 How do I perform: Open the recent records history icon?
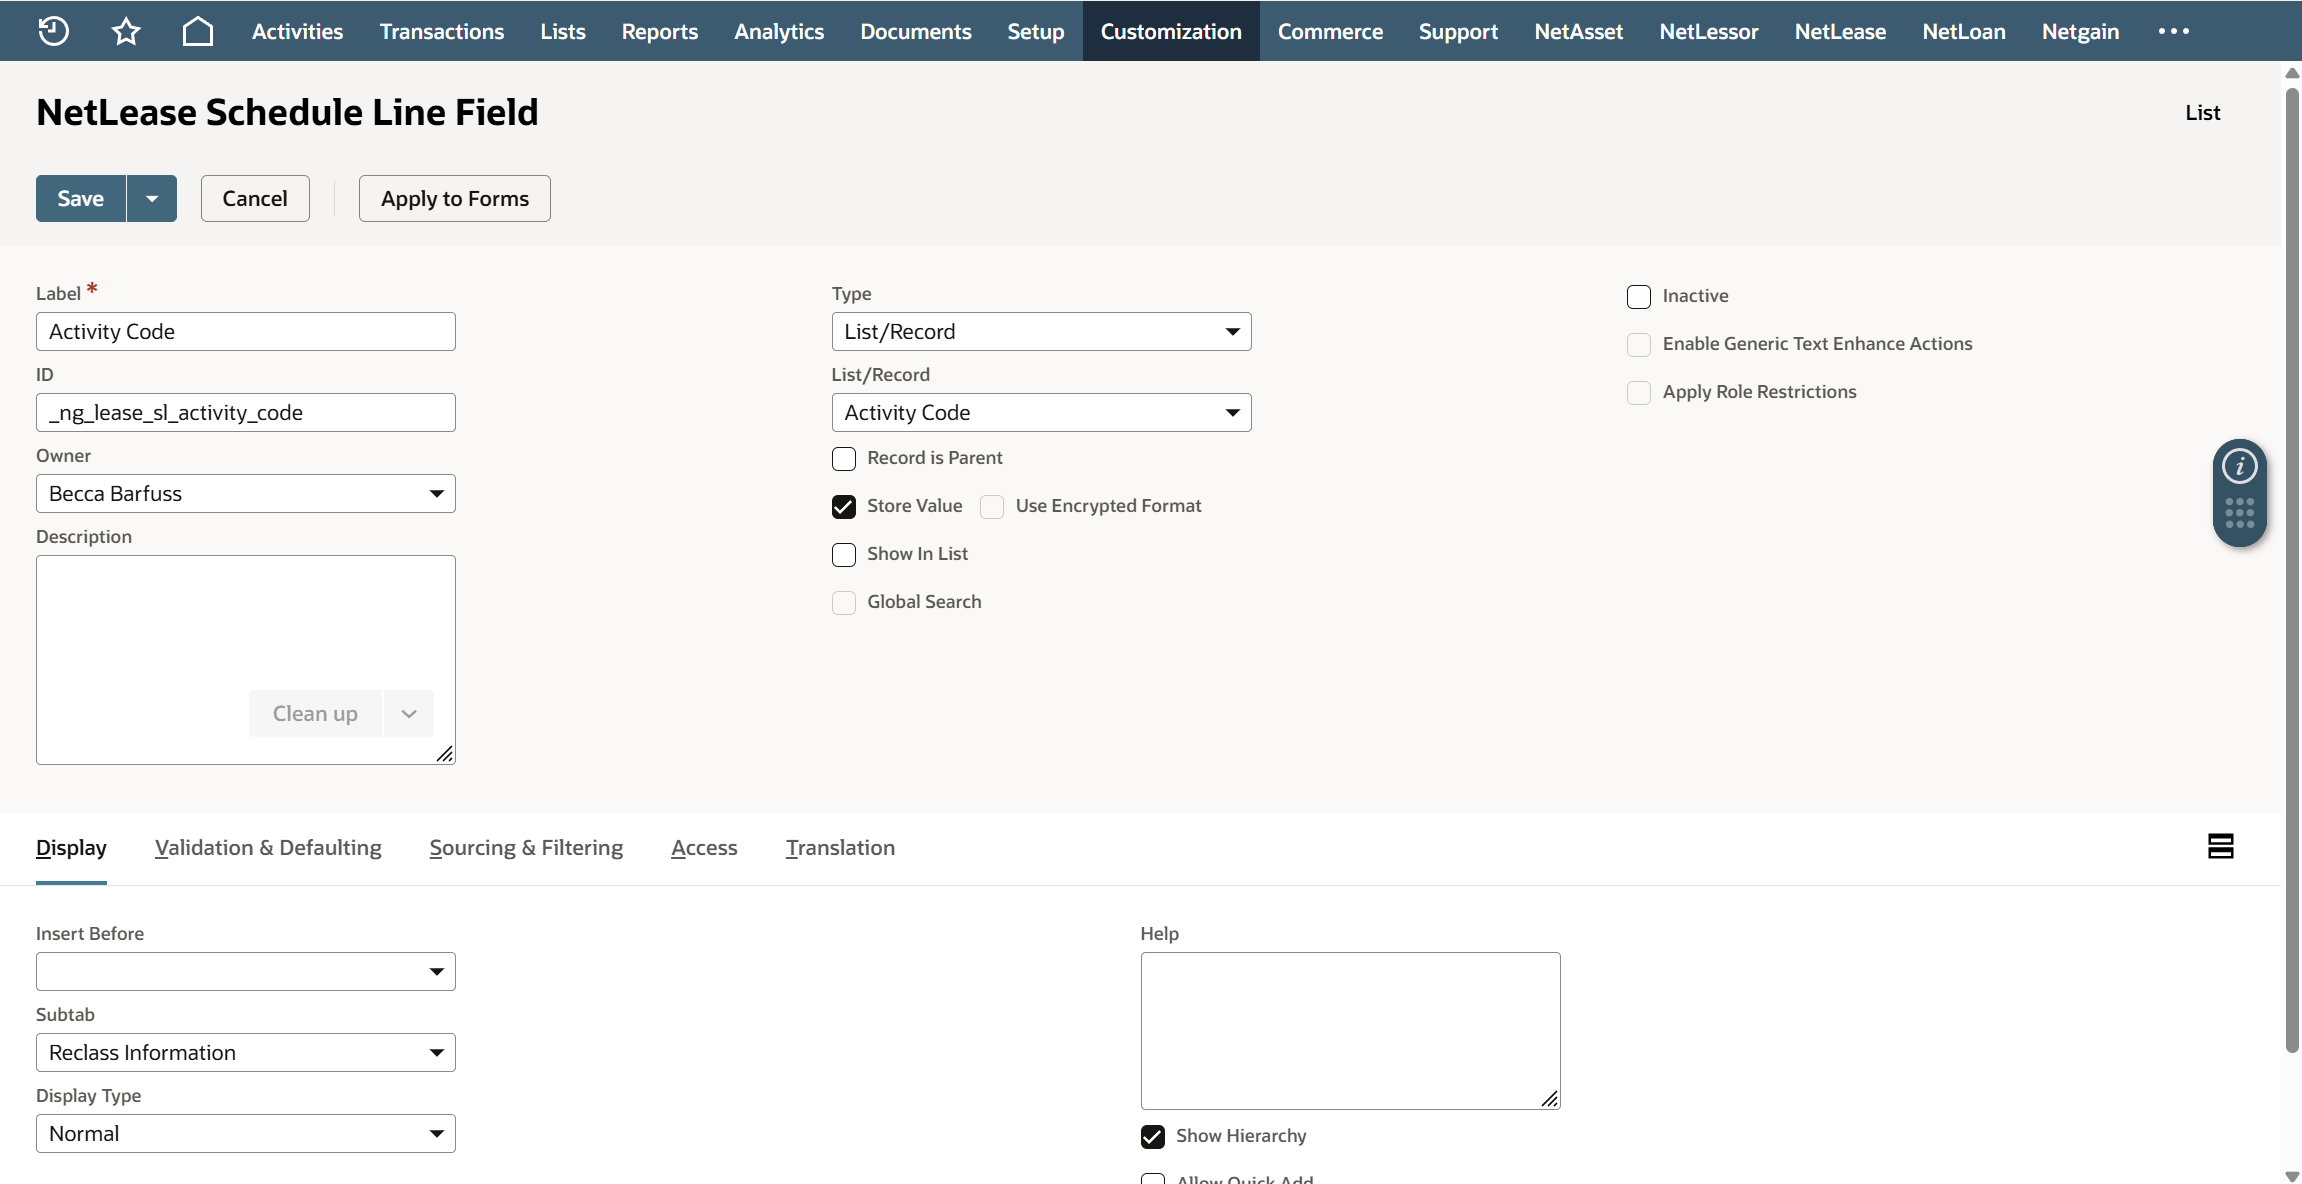[x=53, y=31]
